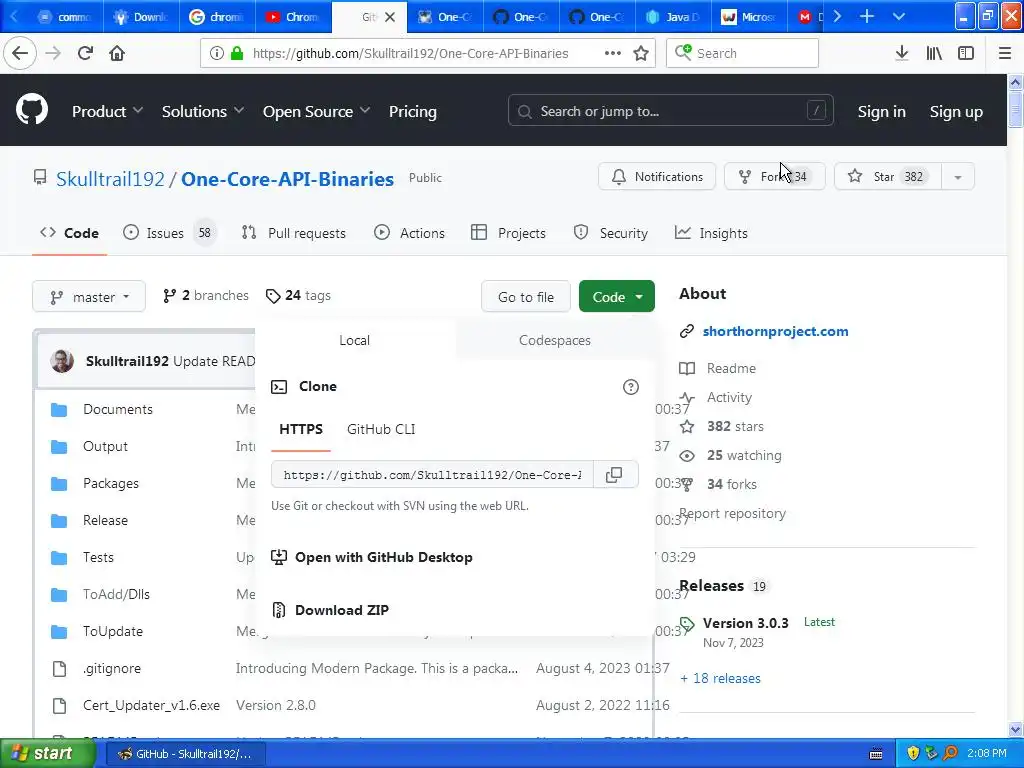The width and height of the screenshot is (1024, 768).
Task: Open the Actions tab
Action: click(x=409, y=233)
